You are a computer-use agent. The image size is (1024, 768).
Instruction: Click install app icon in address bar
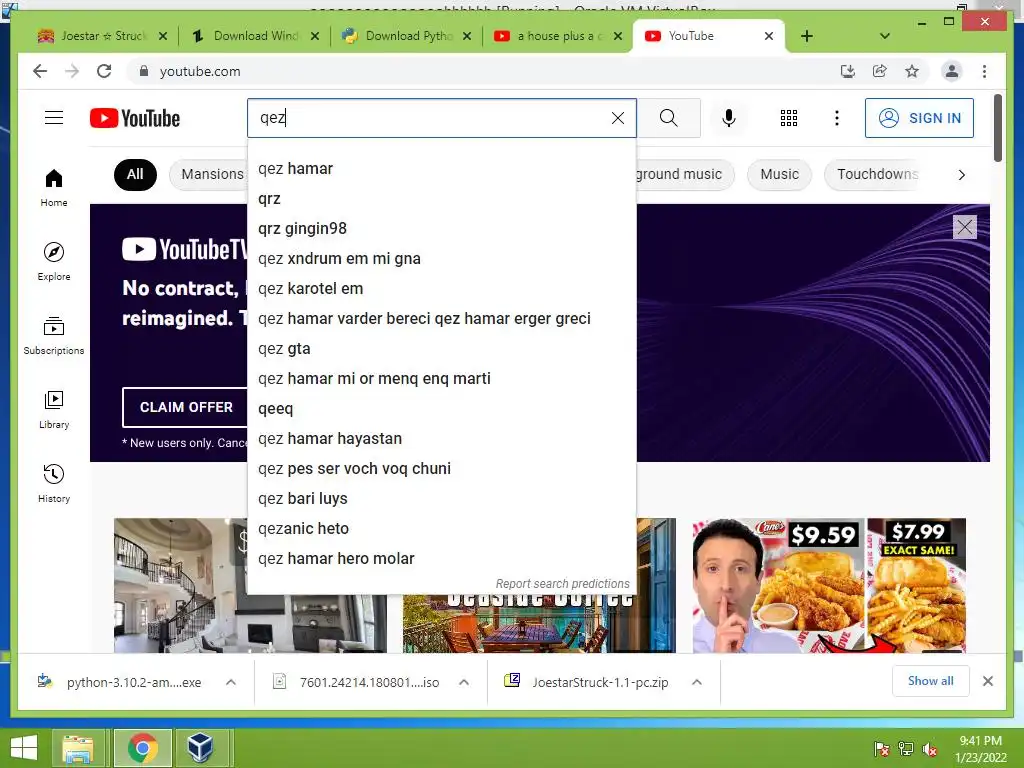click(x=847, y=71)
